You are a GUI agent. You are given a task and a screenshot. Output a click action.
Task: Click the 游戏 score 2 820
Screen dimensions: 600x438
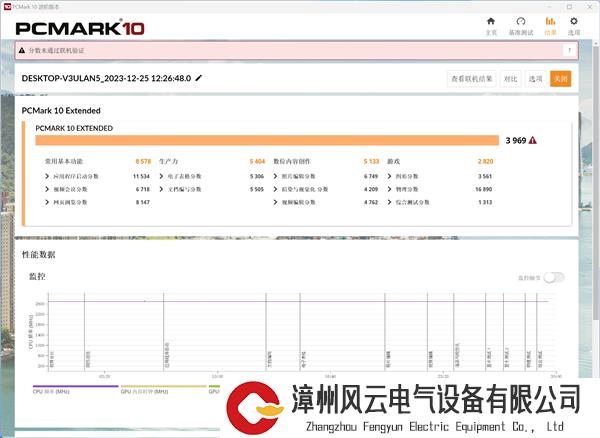485,161
